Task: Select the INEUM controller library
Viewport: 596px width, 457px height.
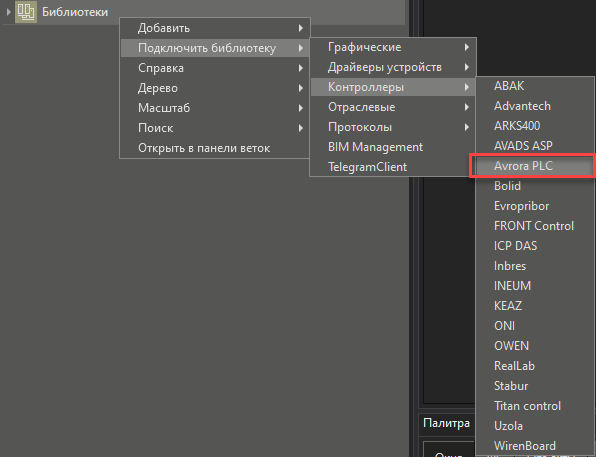Action: (x=535, y=286)
